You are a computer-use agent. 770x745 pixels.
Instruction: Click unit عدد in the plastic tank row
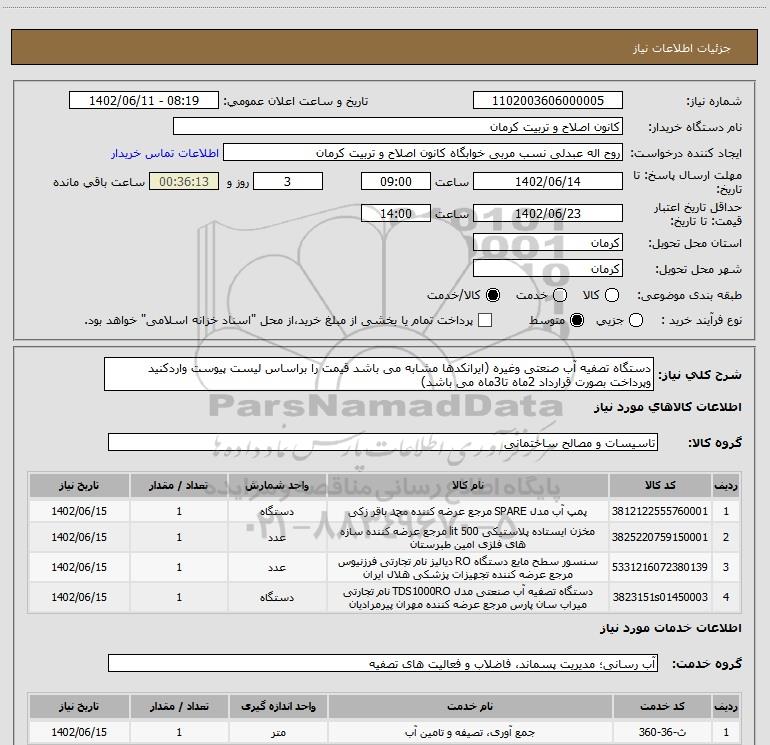click(x=277, y=537)
